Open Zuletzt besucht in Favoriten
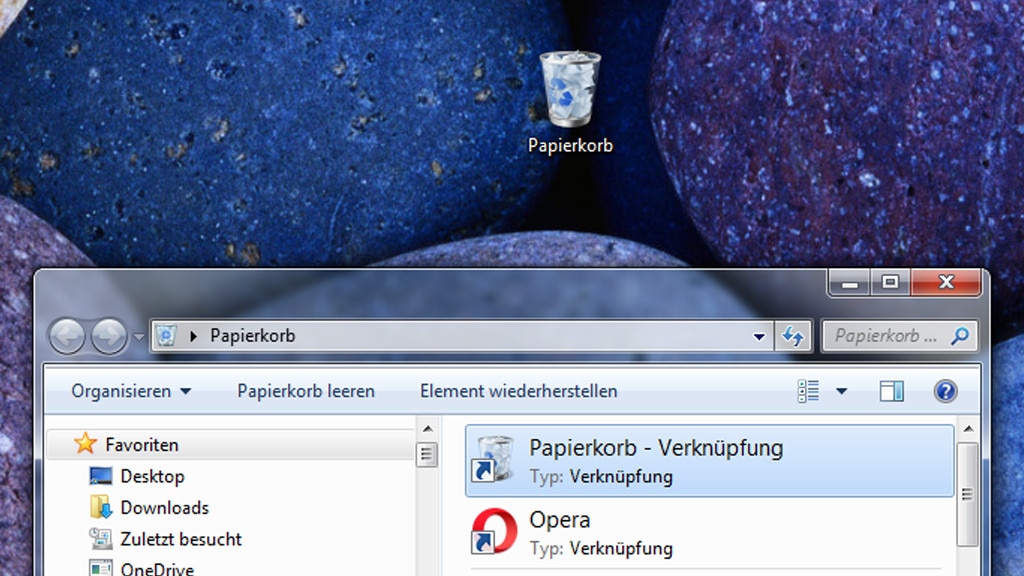This screenshot has height=576, width=1024. pyautogui.click(x=181, y=539)
